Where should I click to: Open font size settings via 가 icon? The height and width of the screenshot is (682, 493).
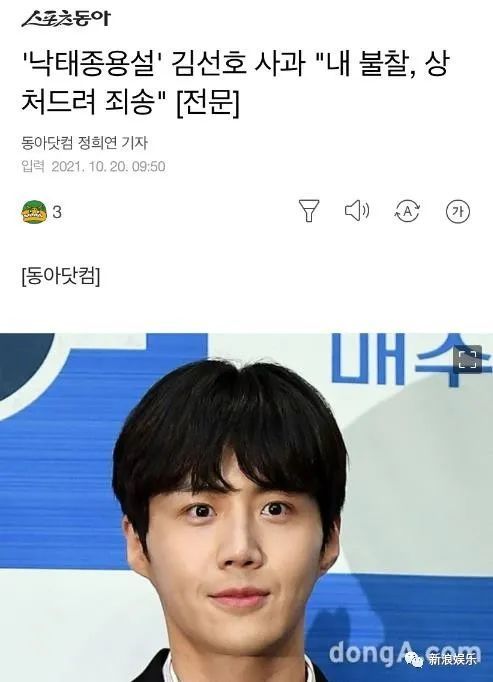458,211
